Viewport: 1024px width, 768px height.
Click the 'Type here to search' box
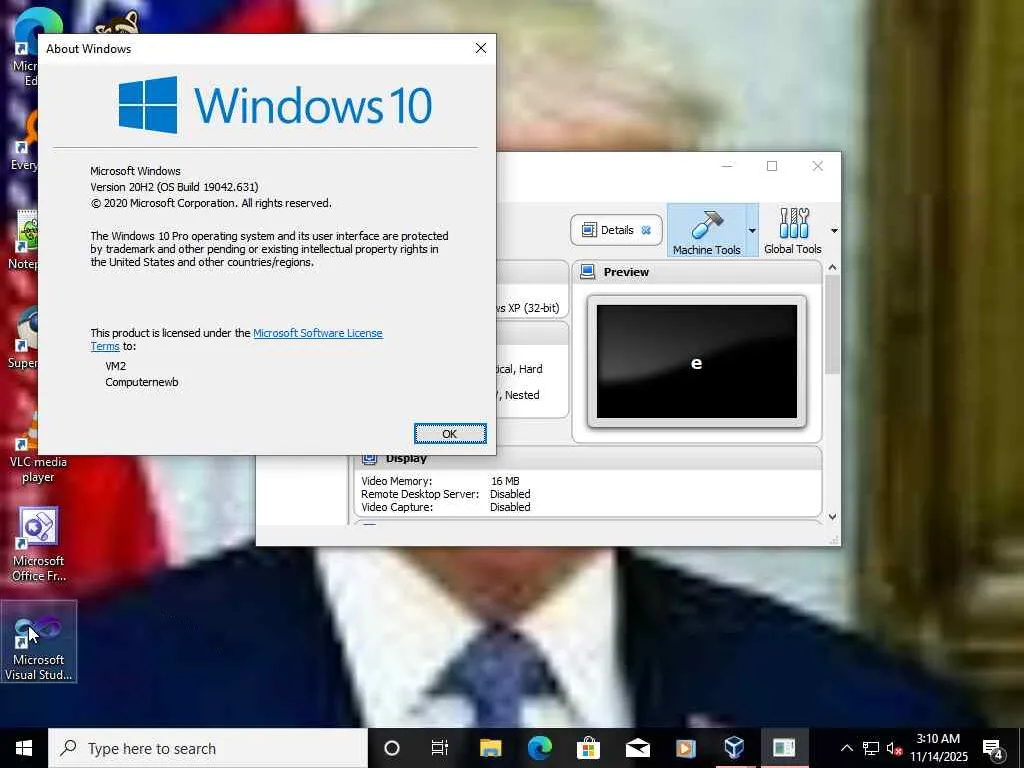pos(208,748)
